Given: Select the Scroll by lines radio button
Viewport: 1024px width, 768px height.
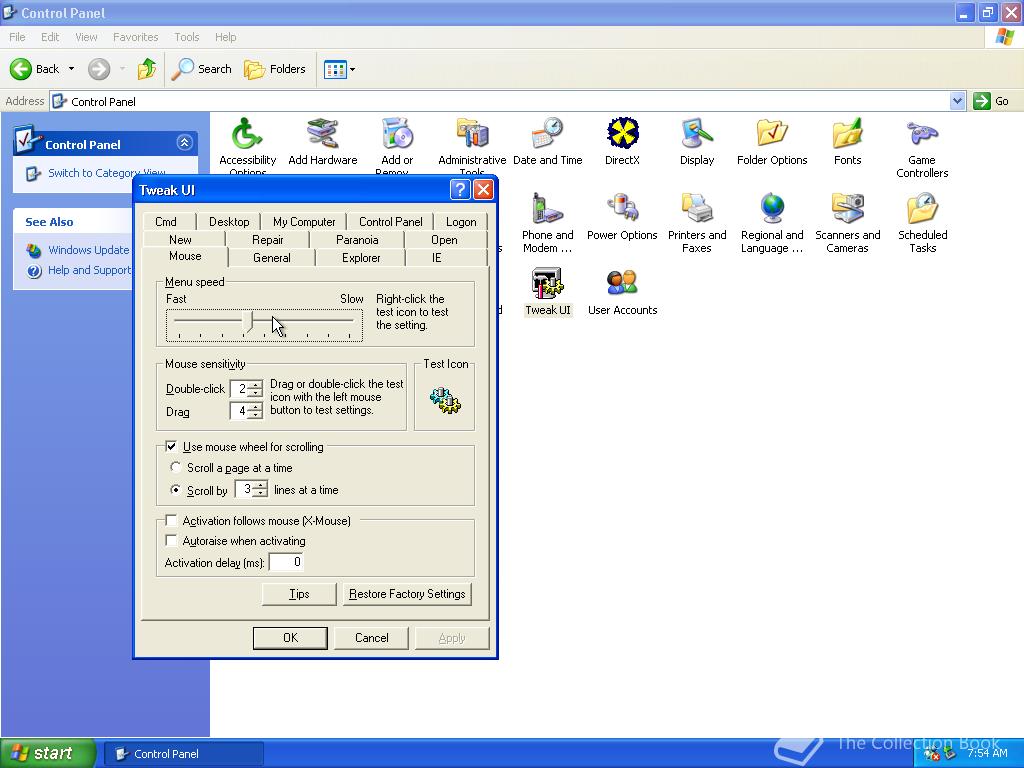Looking at the screenshot, I should (175, 489).
